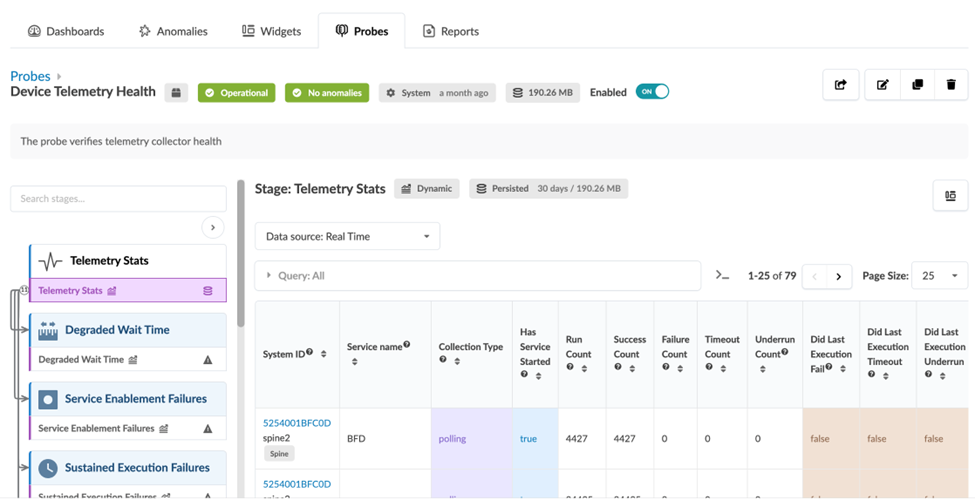The width and height of the screenshot is (975, 500).
Task: Click the Degraded Wait Time warning icon
Action: (208, 360)
